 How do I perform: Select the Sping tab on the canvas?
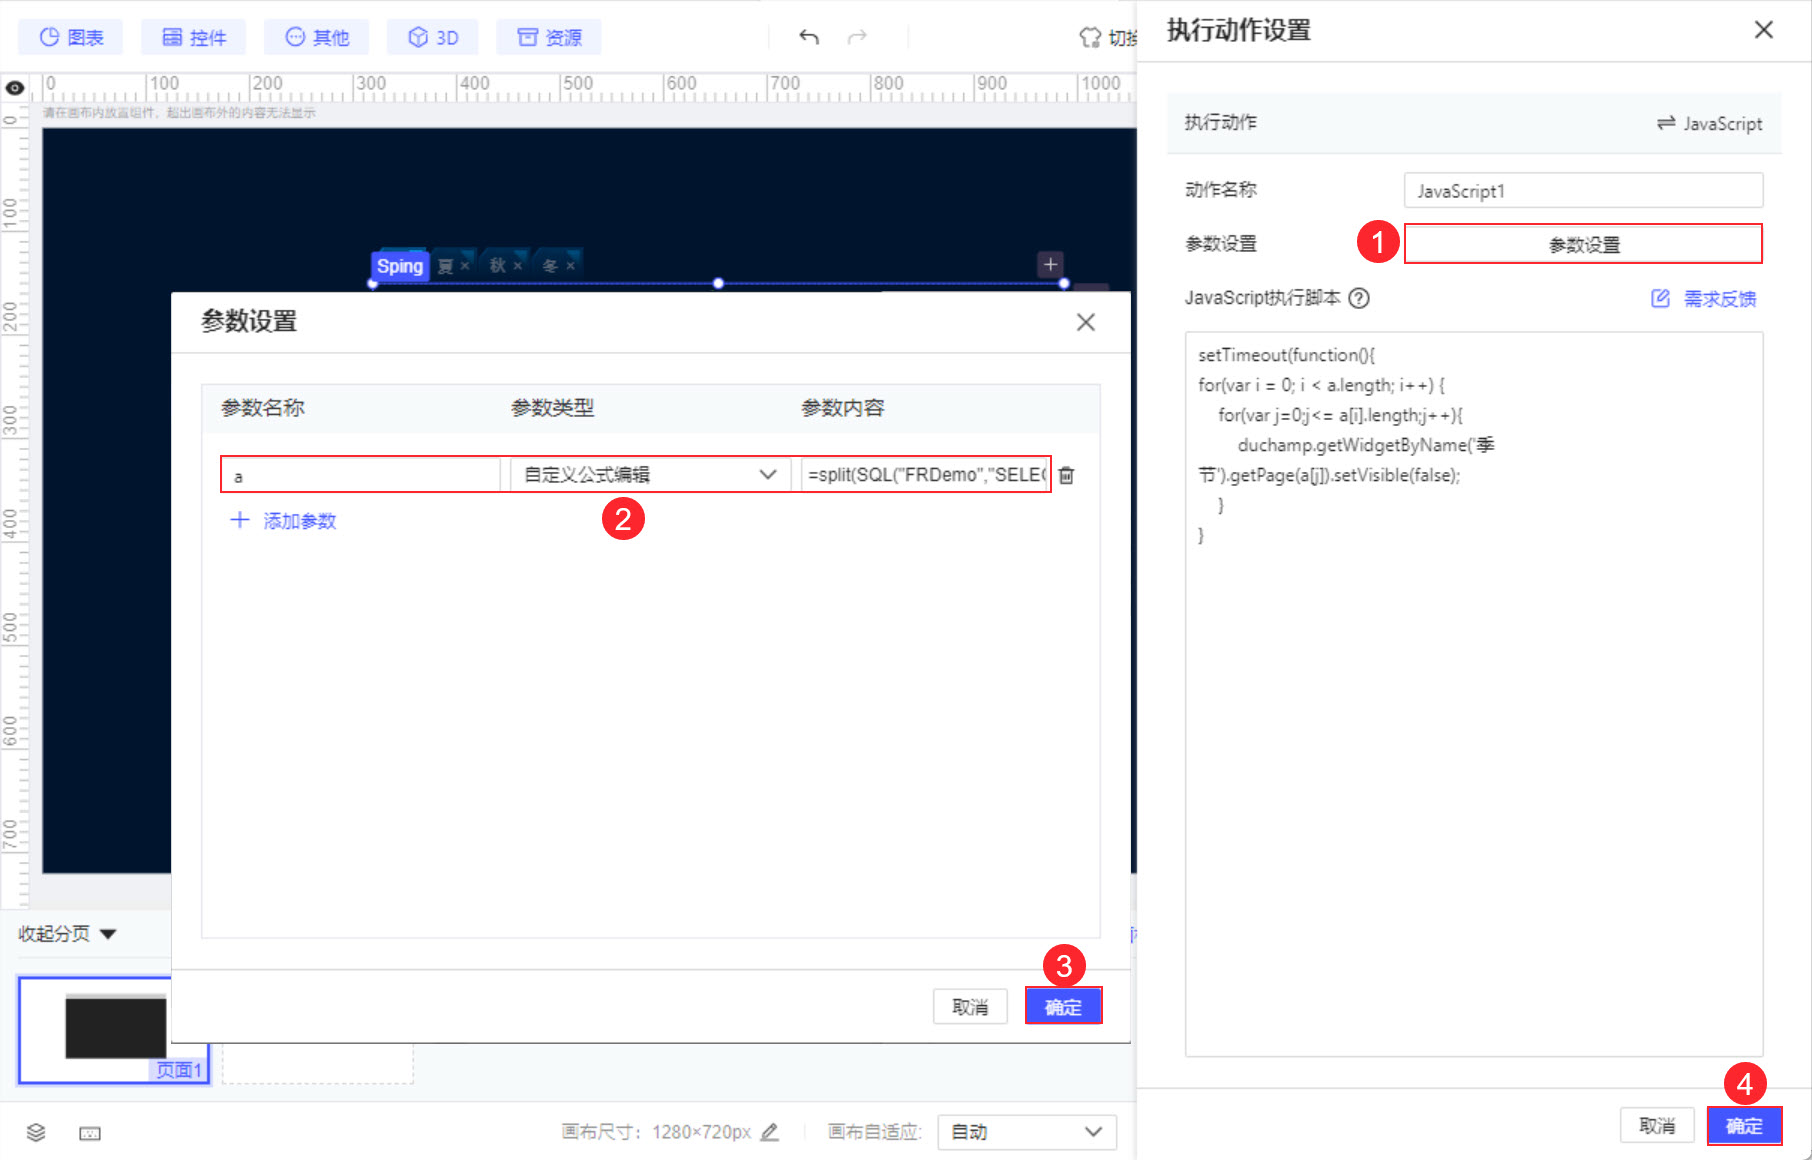[400, 266]
